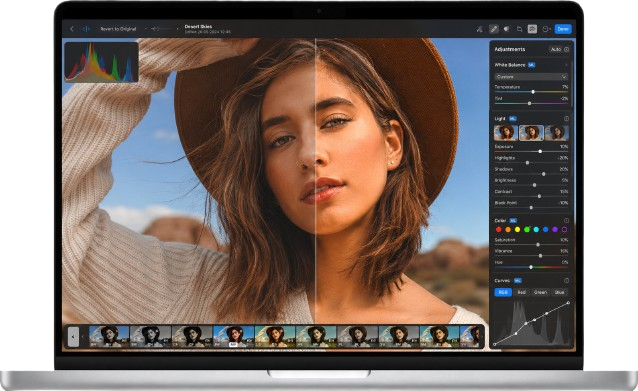Screen dimensions: 638x391
Task: Select the purple color range dot
Action: coord(555,229)
